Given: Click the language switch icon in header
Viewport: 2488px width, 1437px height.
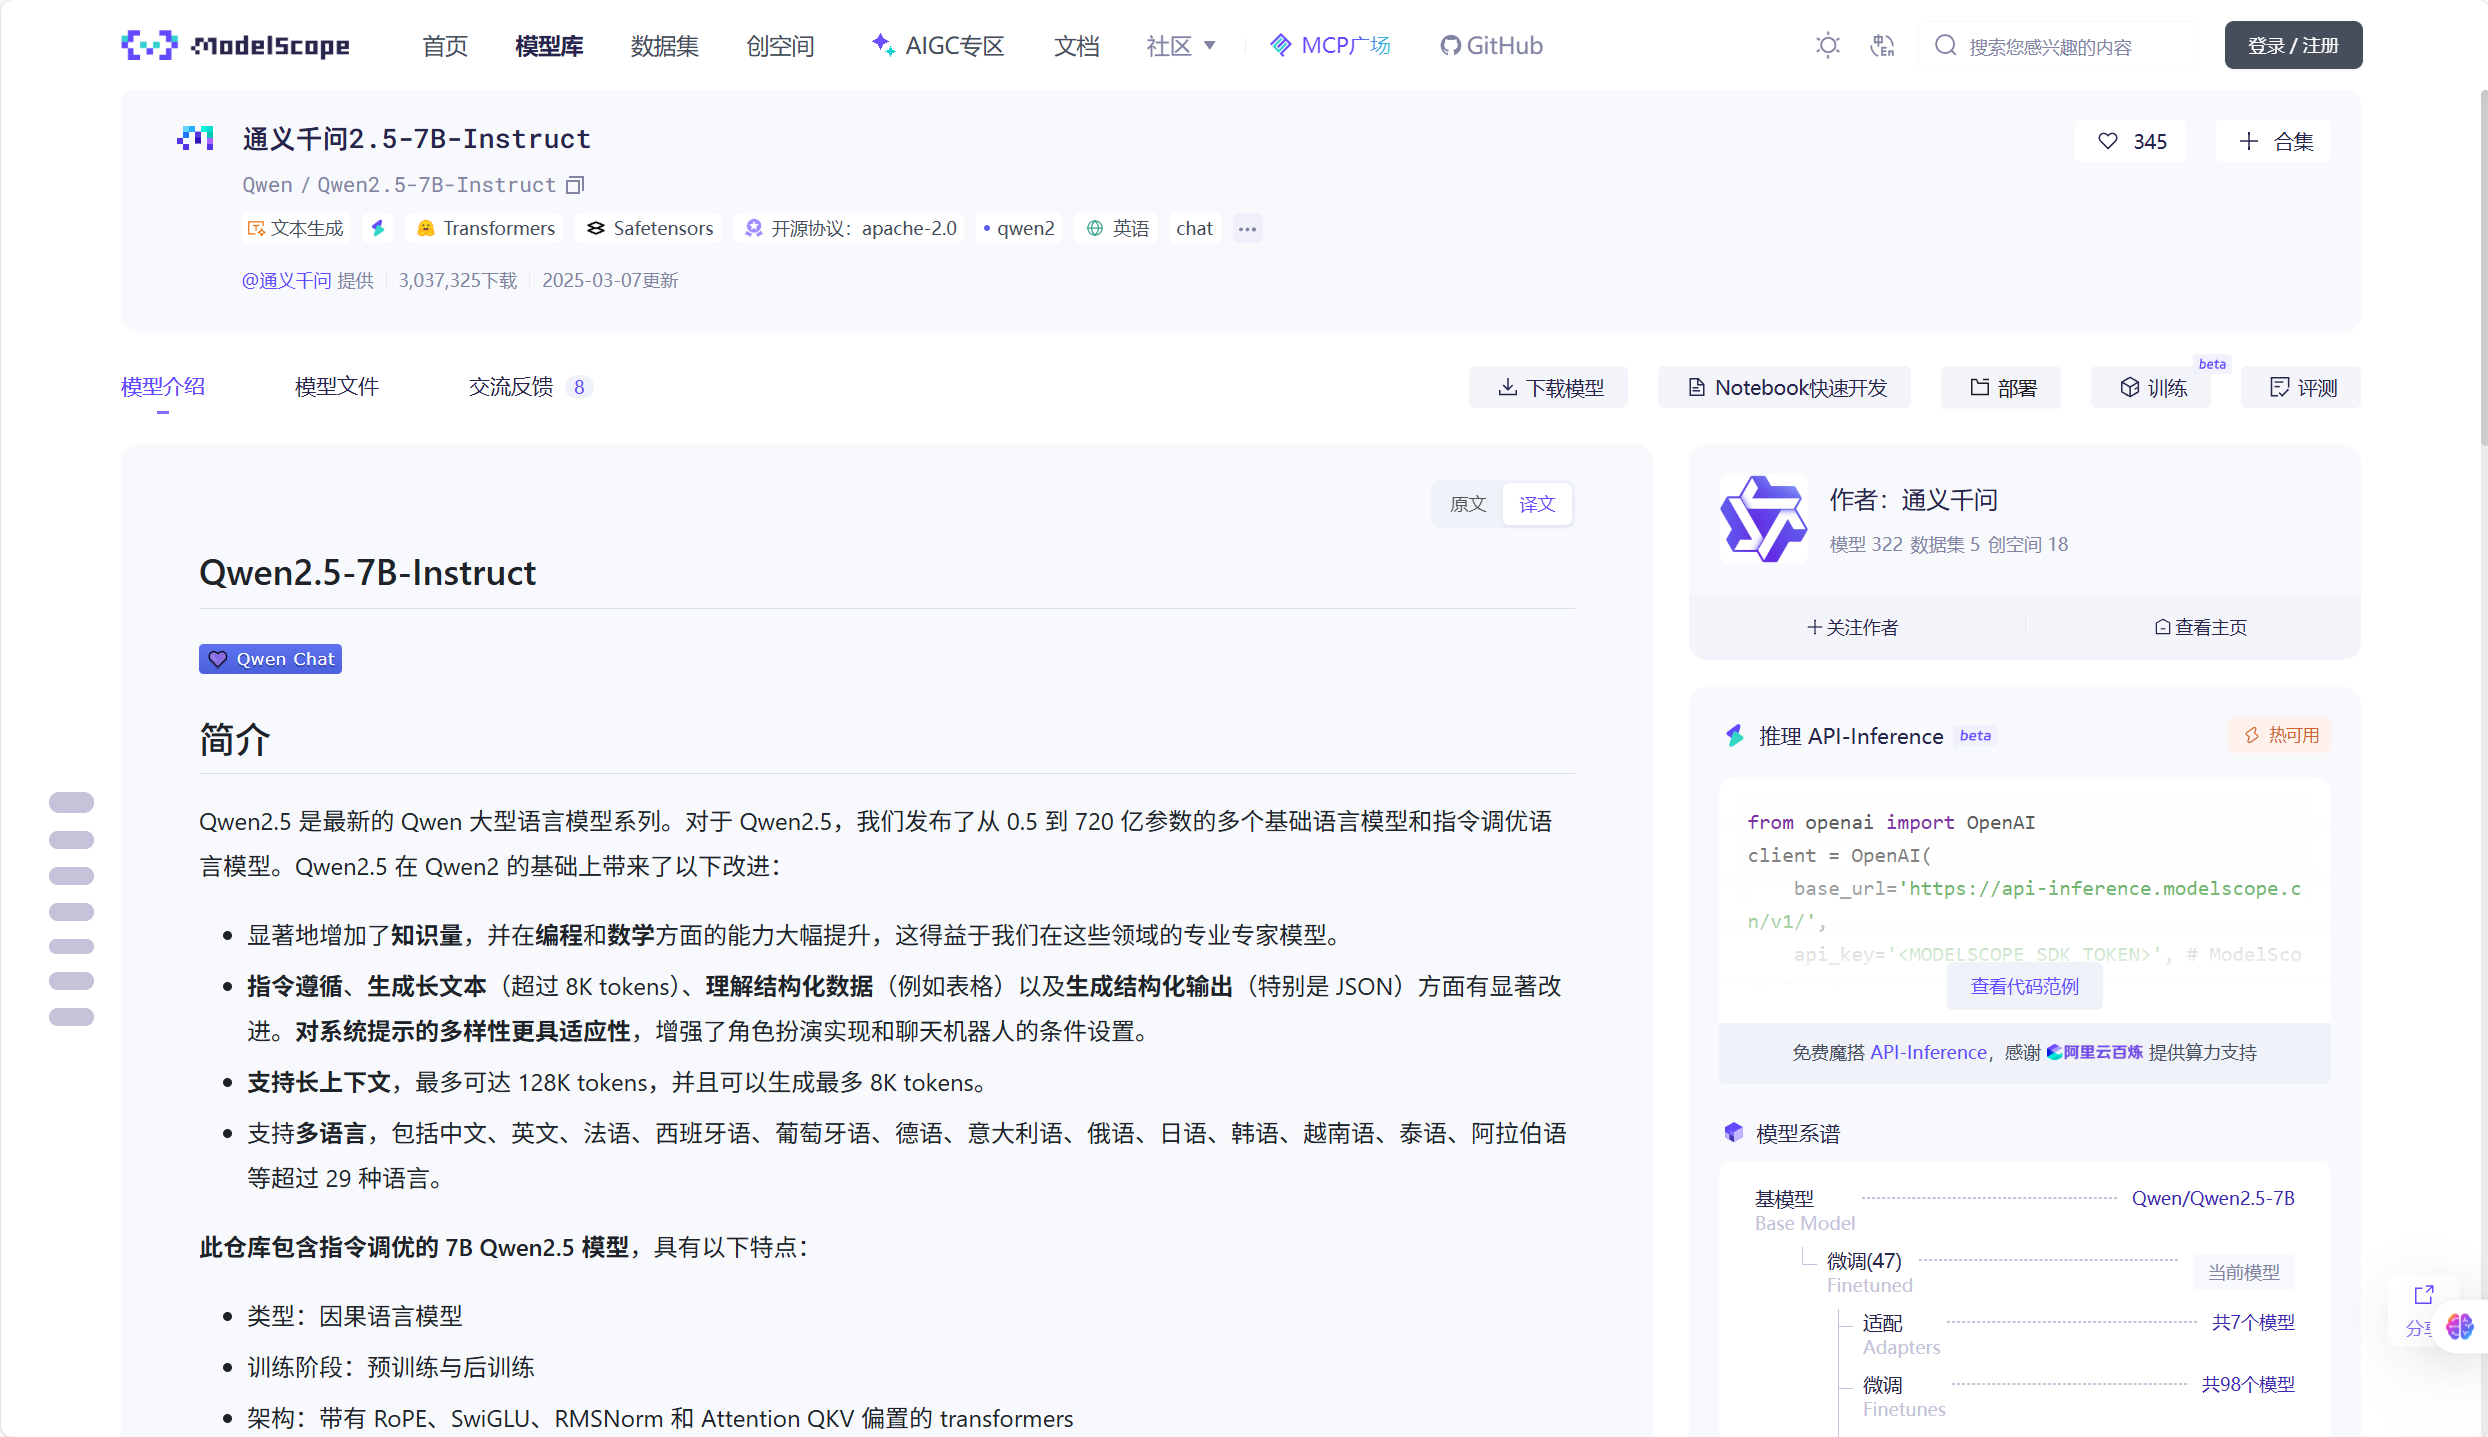Looking at the screenshot, I should pos(1882,45).
